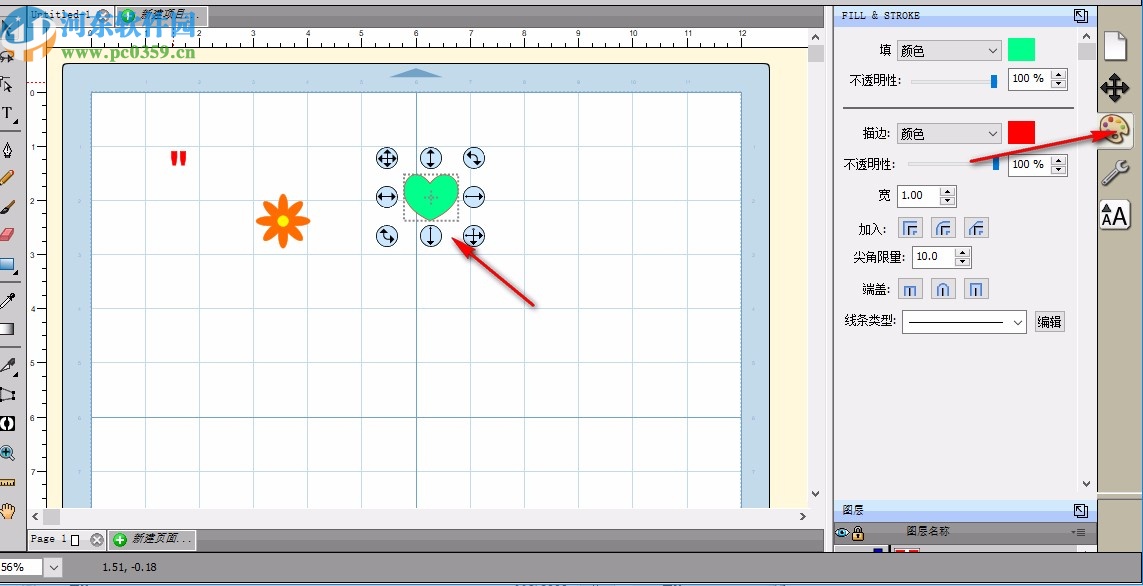This screenshot has height=586, width=1143.
Task: Click the bottom-left rotate handle of heart
Action: tap(387, 235)
